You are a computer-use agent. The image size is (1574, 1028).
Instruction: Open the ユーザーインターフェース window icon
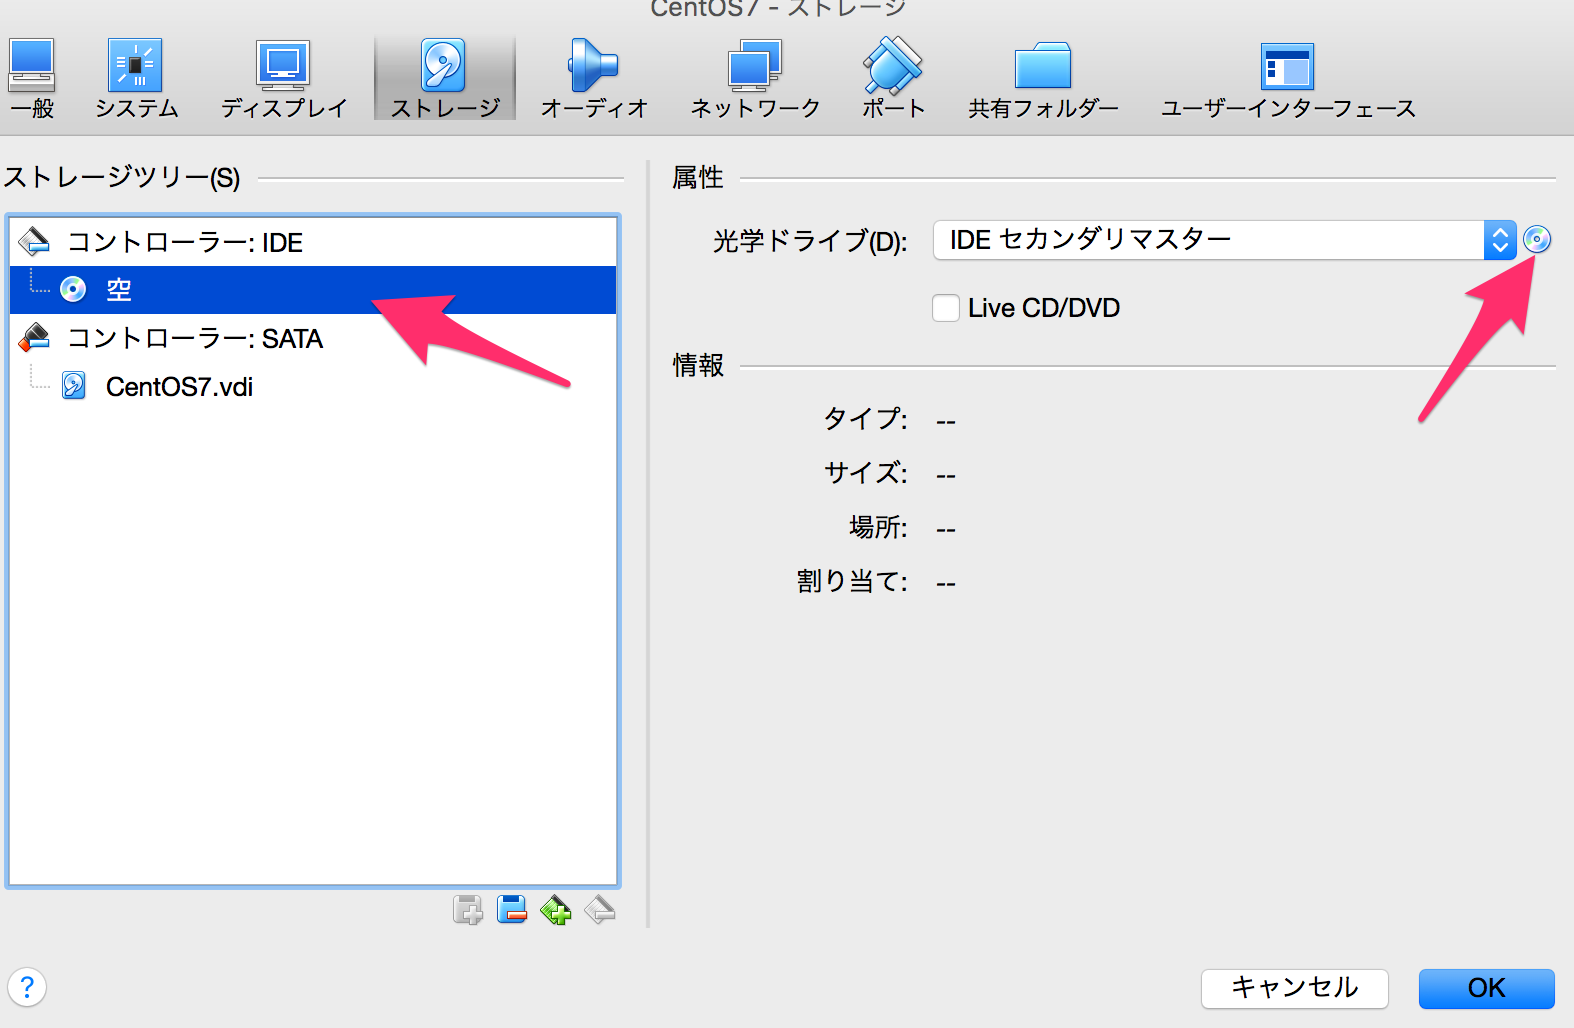pos(1287,67)
